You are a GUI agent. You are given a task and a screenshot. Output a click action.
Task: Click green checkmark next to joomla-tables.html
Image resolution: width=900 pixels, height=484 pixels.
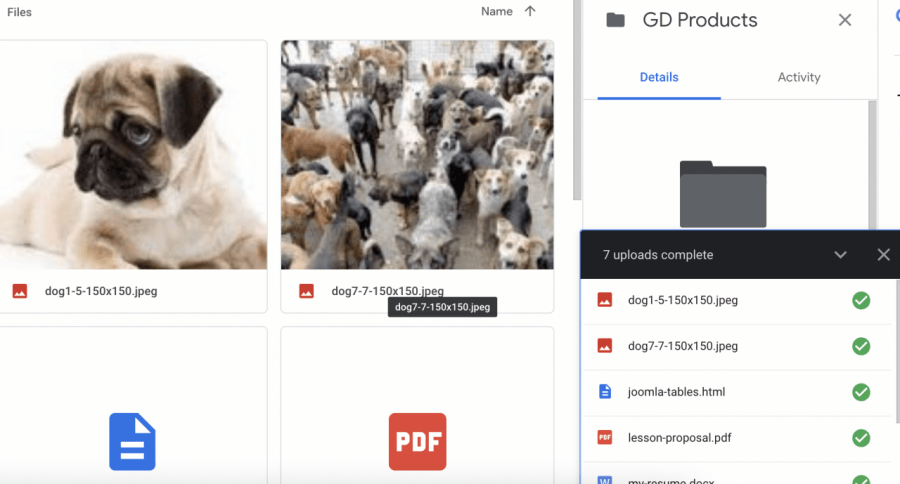pos(860,392)
